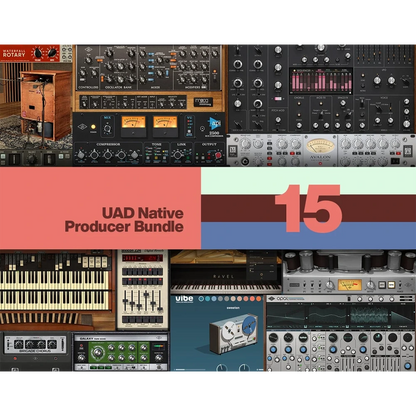This screenshot has height=416, width=416.
Task: Toggle the pink switch below the synth knobs
Action: point(278,99)
